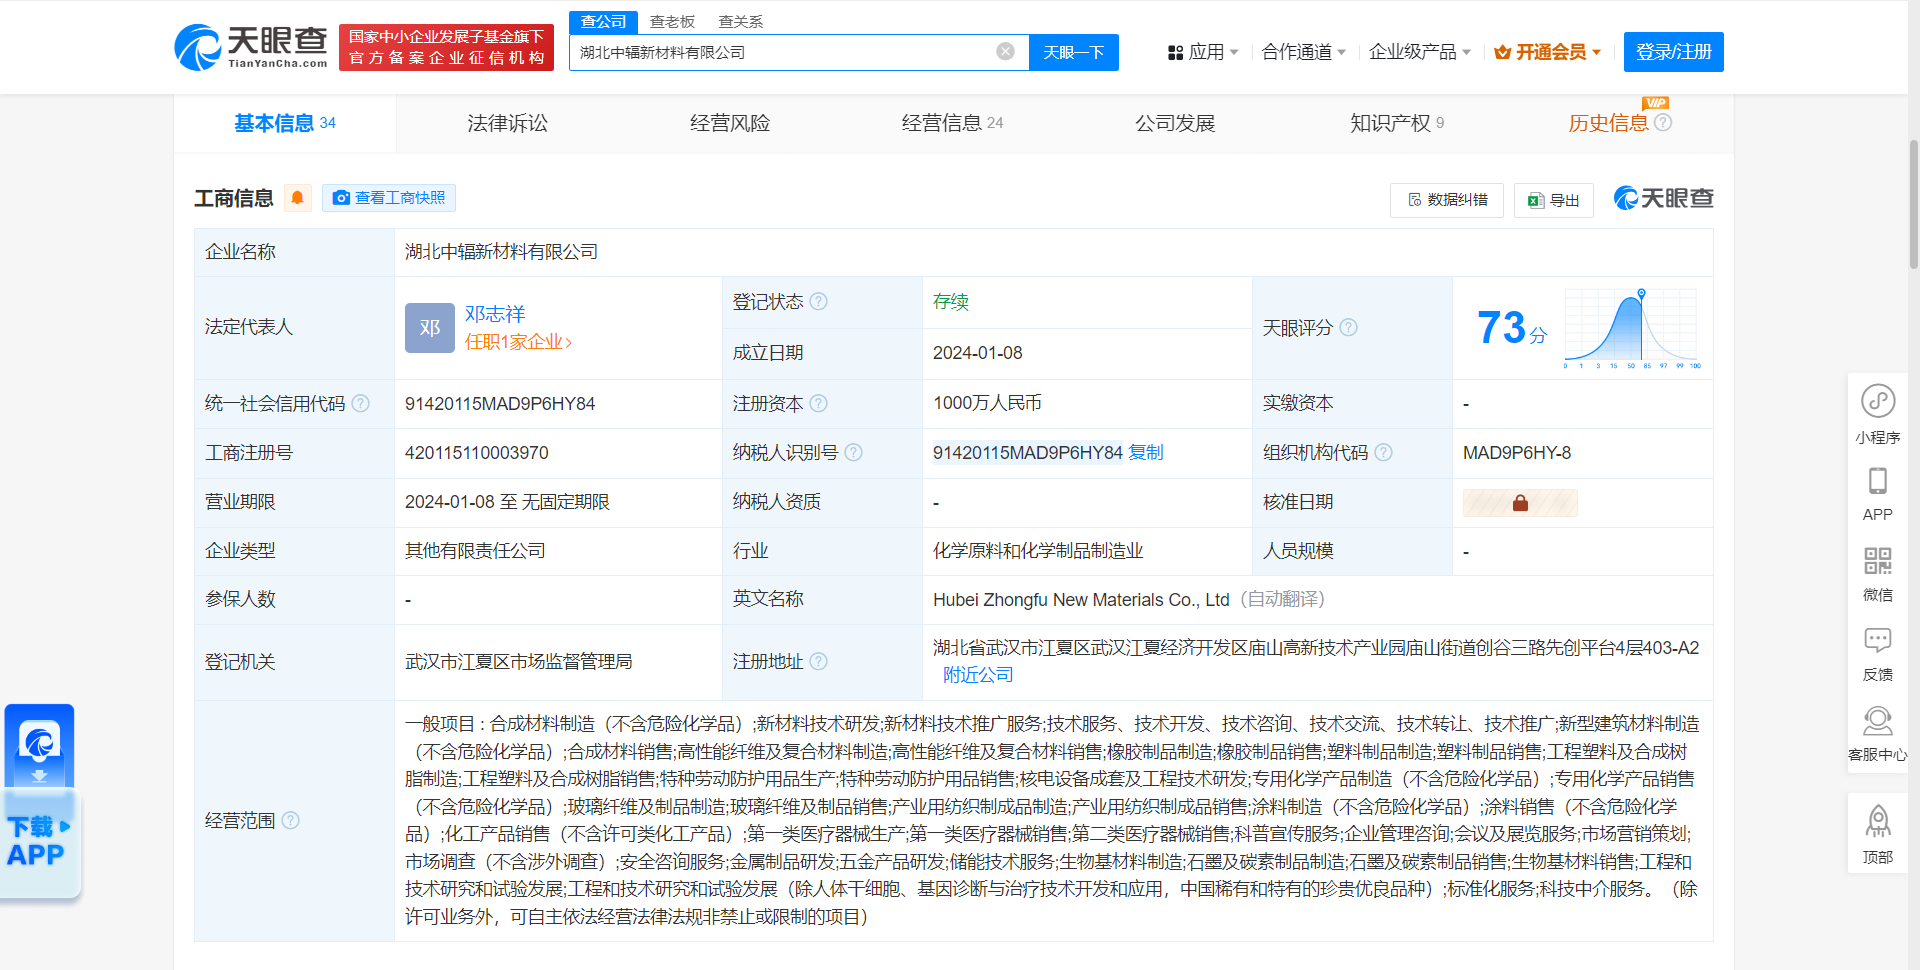The image size is (1920, 970).
Task: Click help icon next to 经营范围
Action: [x=291, y=820]
